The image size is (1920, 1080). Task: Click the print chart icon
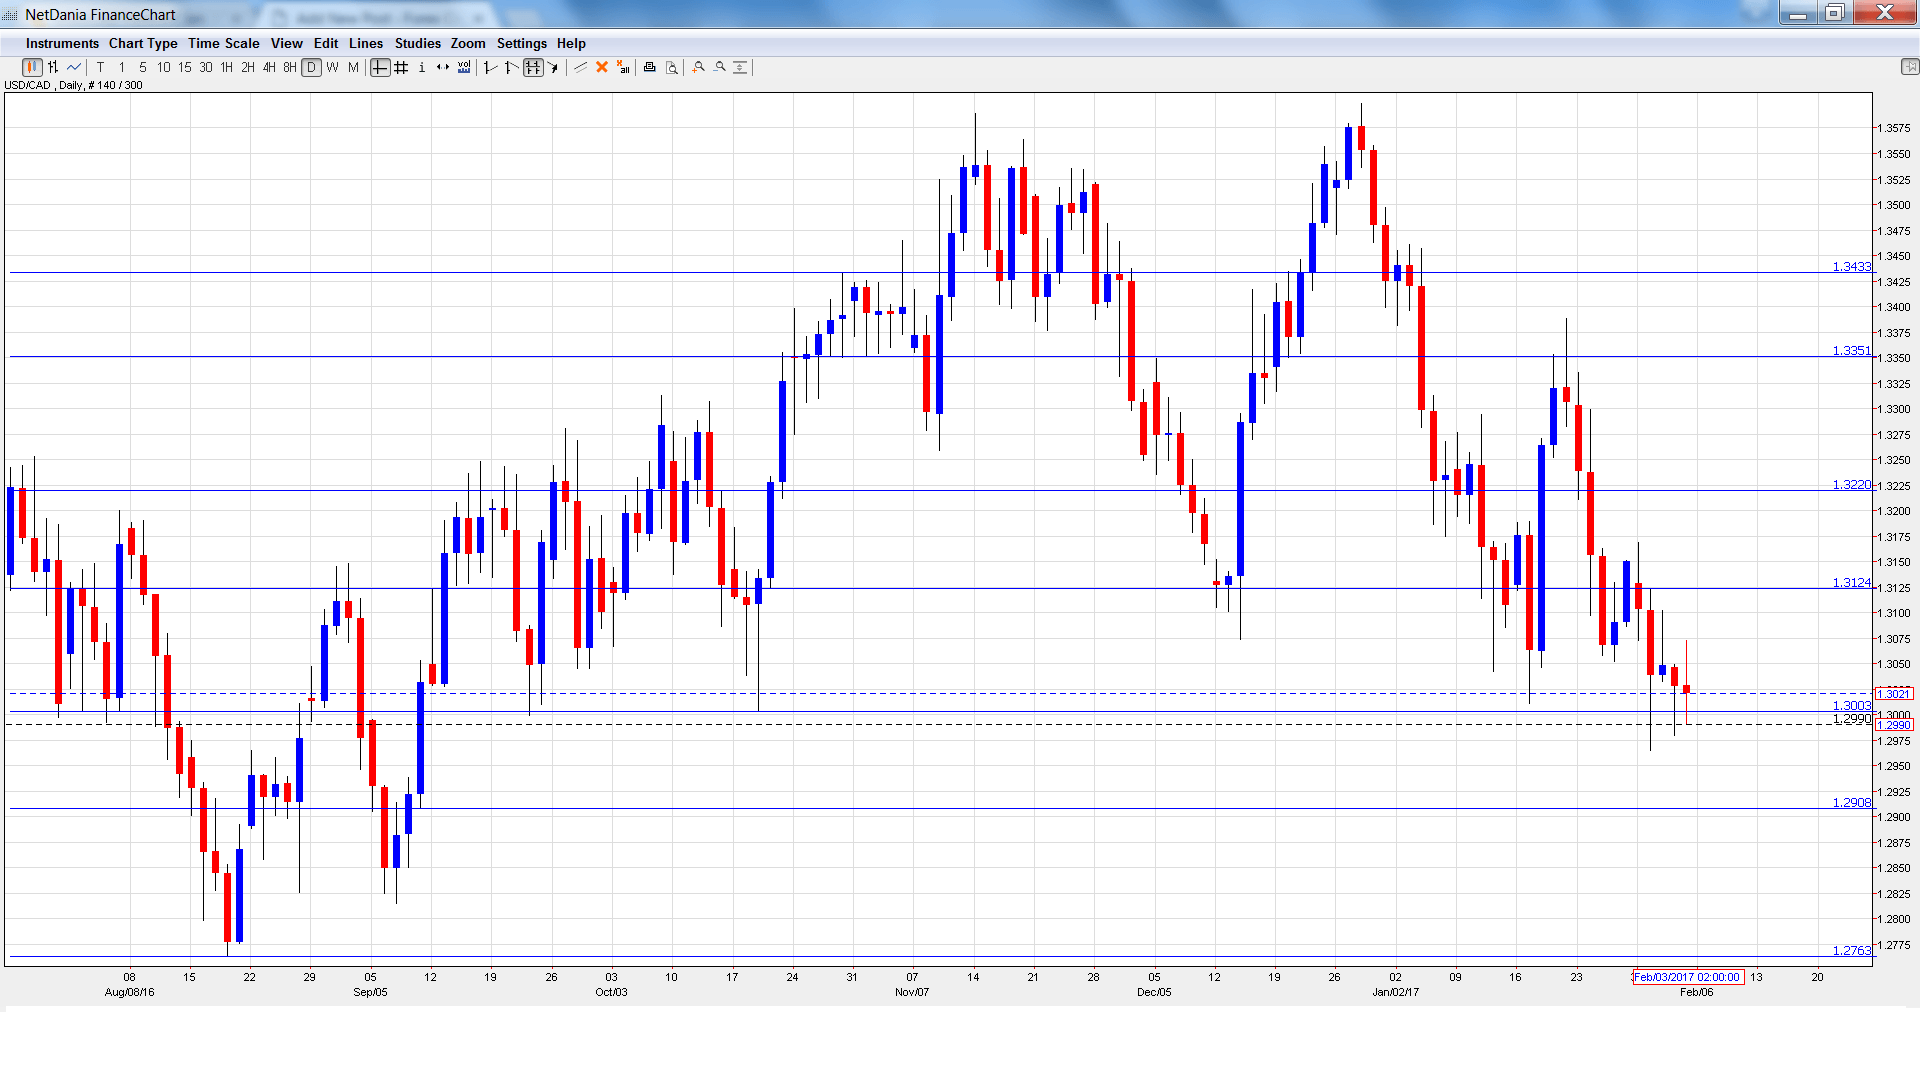click(x=650, y=67)
